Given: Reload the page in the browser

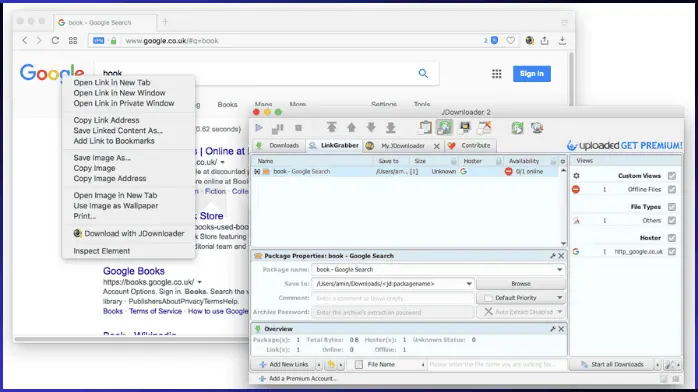Looking at the screenshot, I should tap(55, 40).
